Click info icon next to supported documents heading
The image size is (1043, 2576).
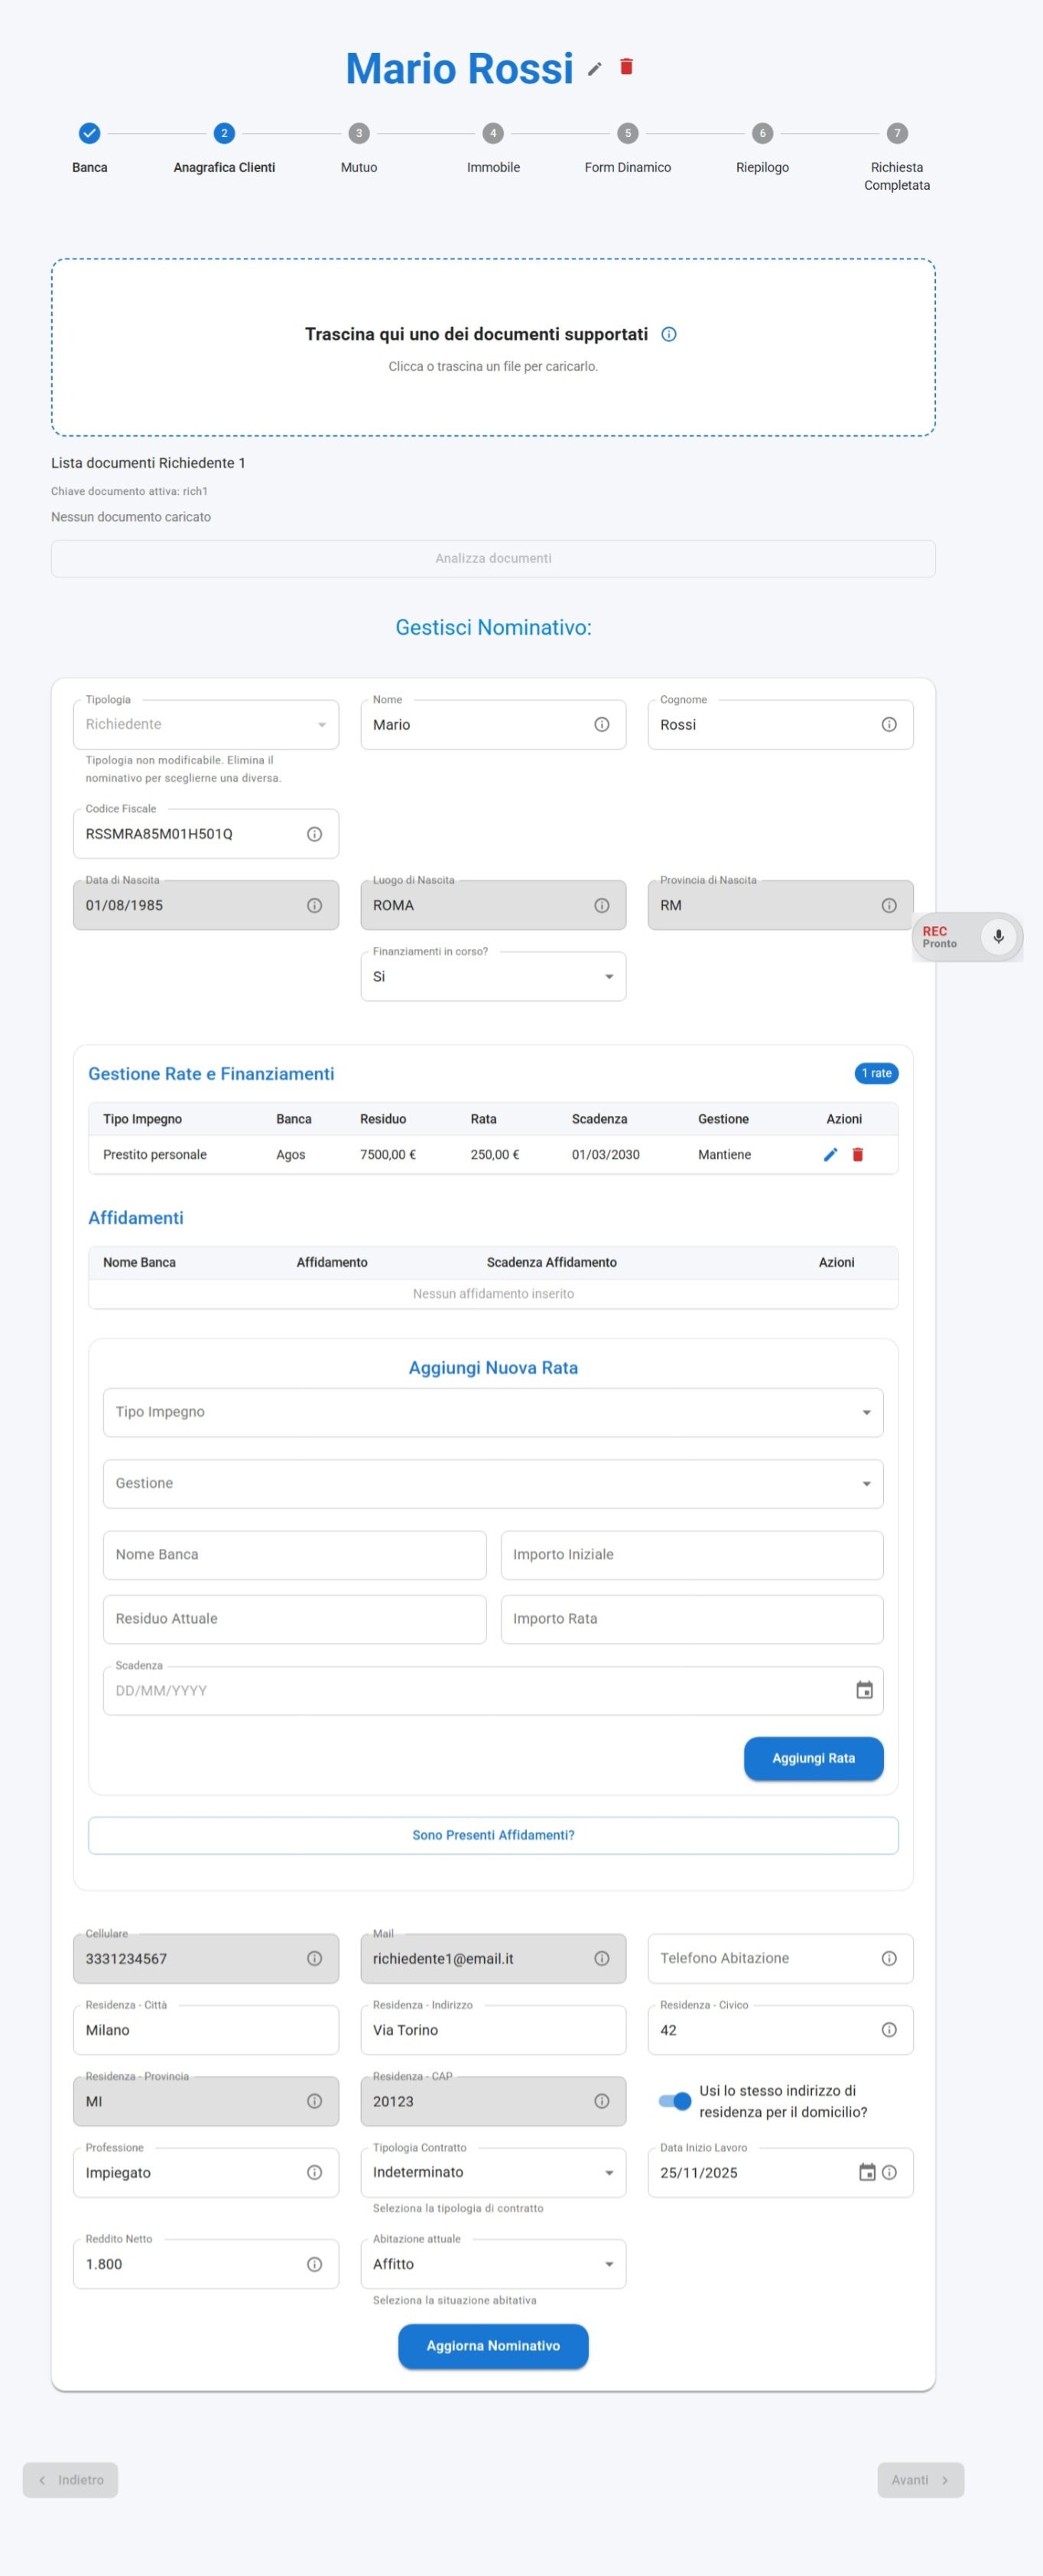click(669, 334)
